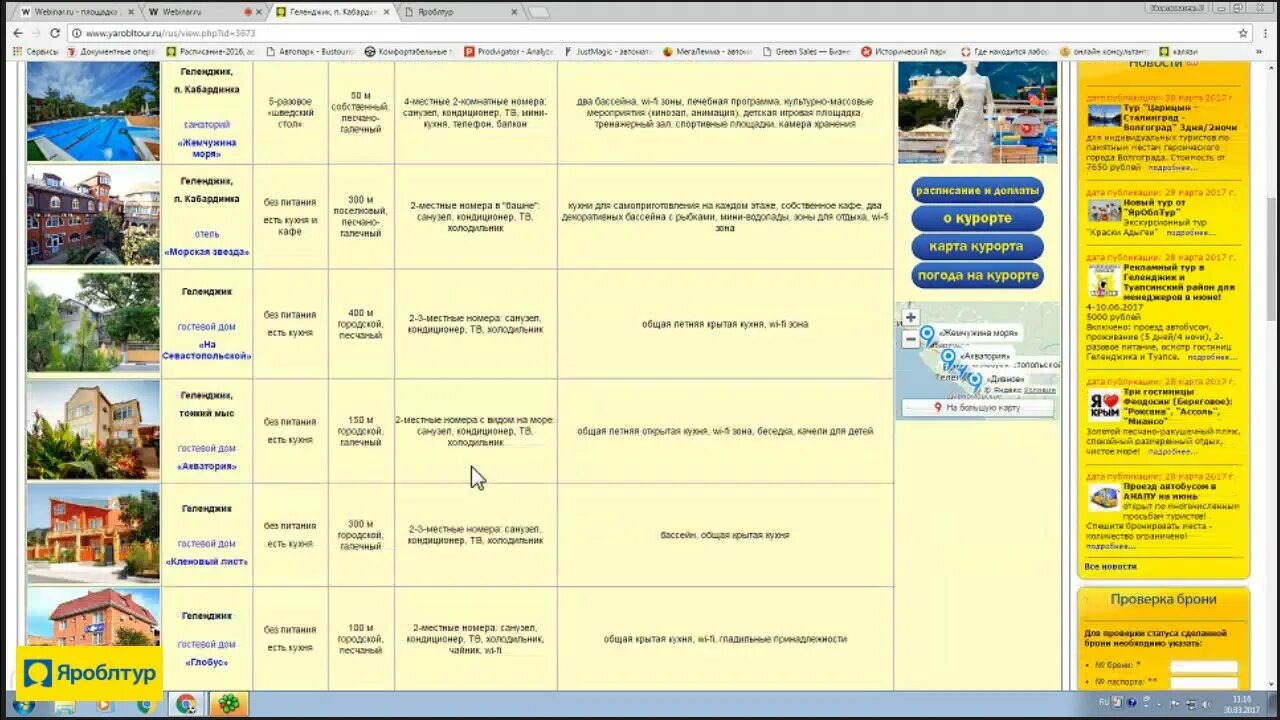1280x720 pixels.
Task: Zoom out on the Yandex map
Action: 910,339
